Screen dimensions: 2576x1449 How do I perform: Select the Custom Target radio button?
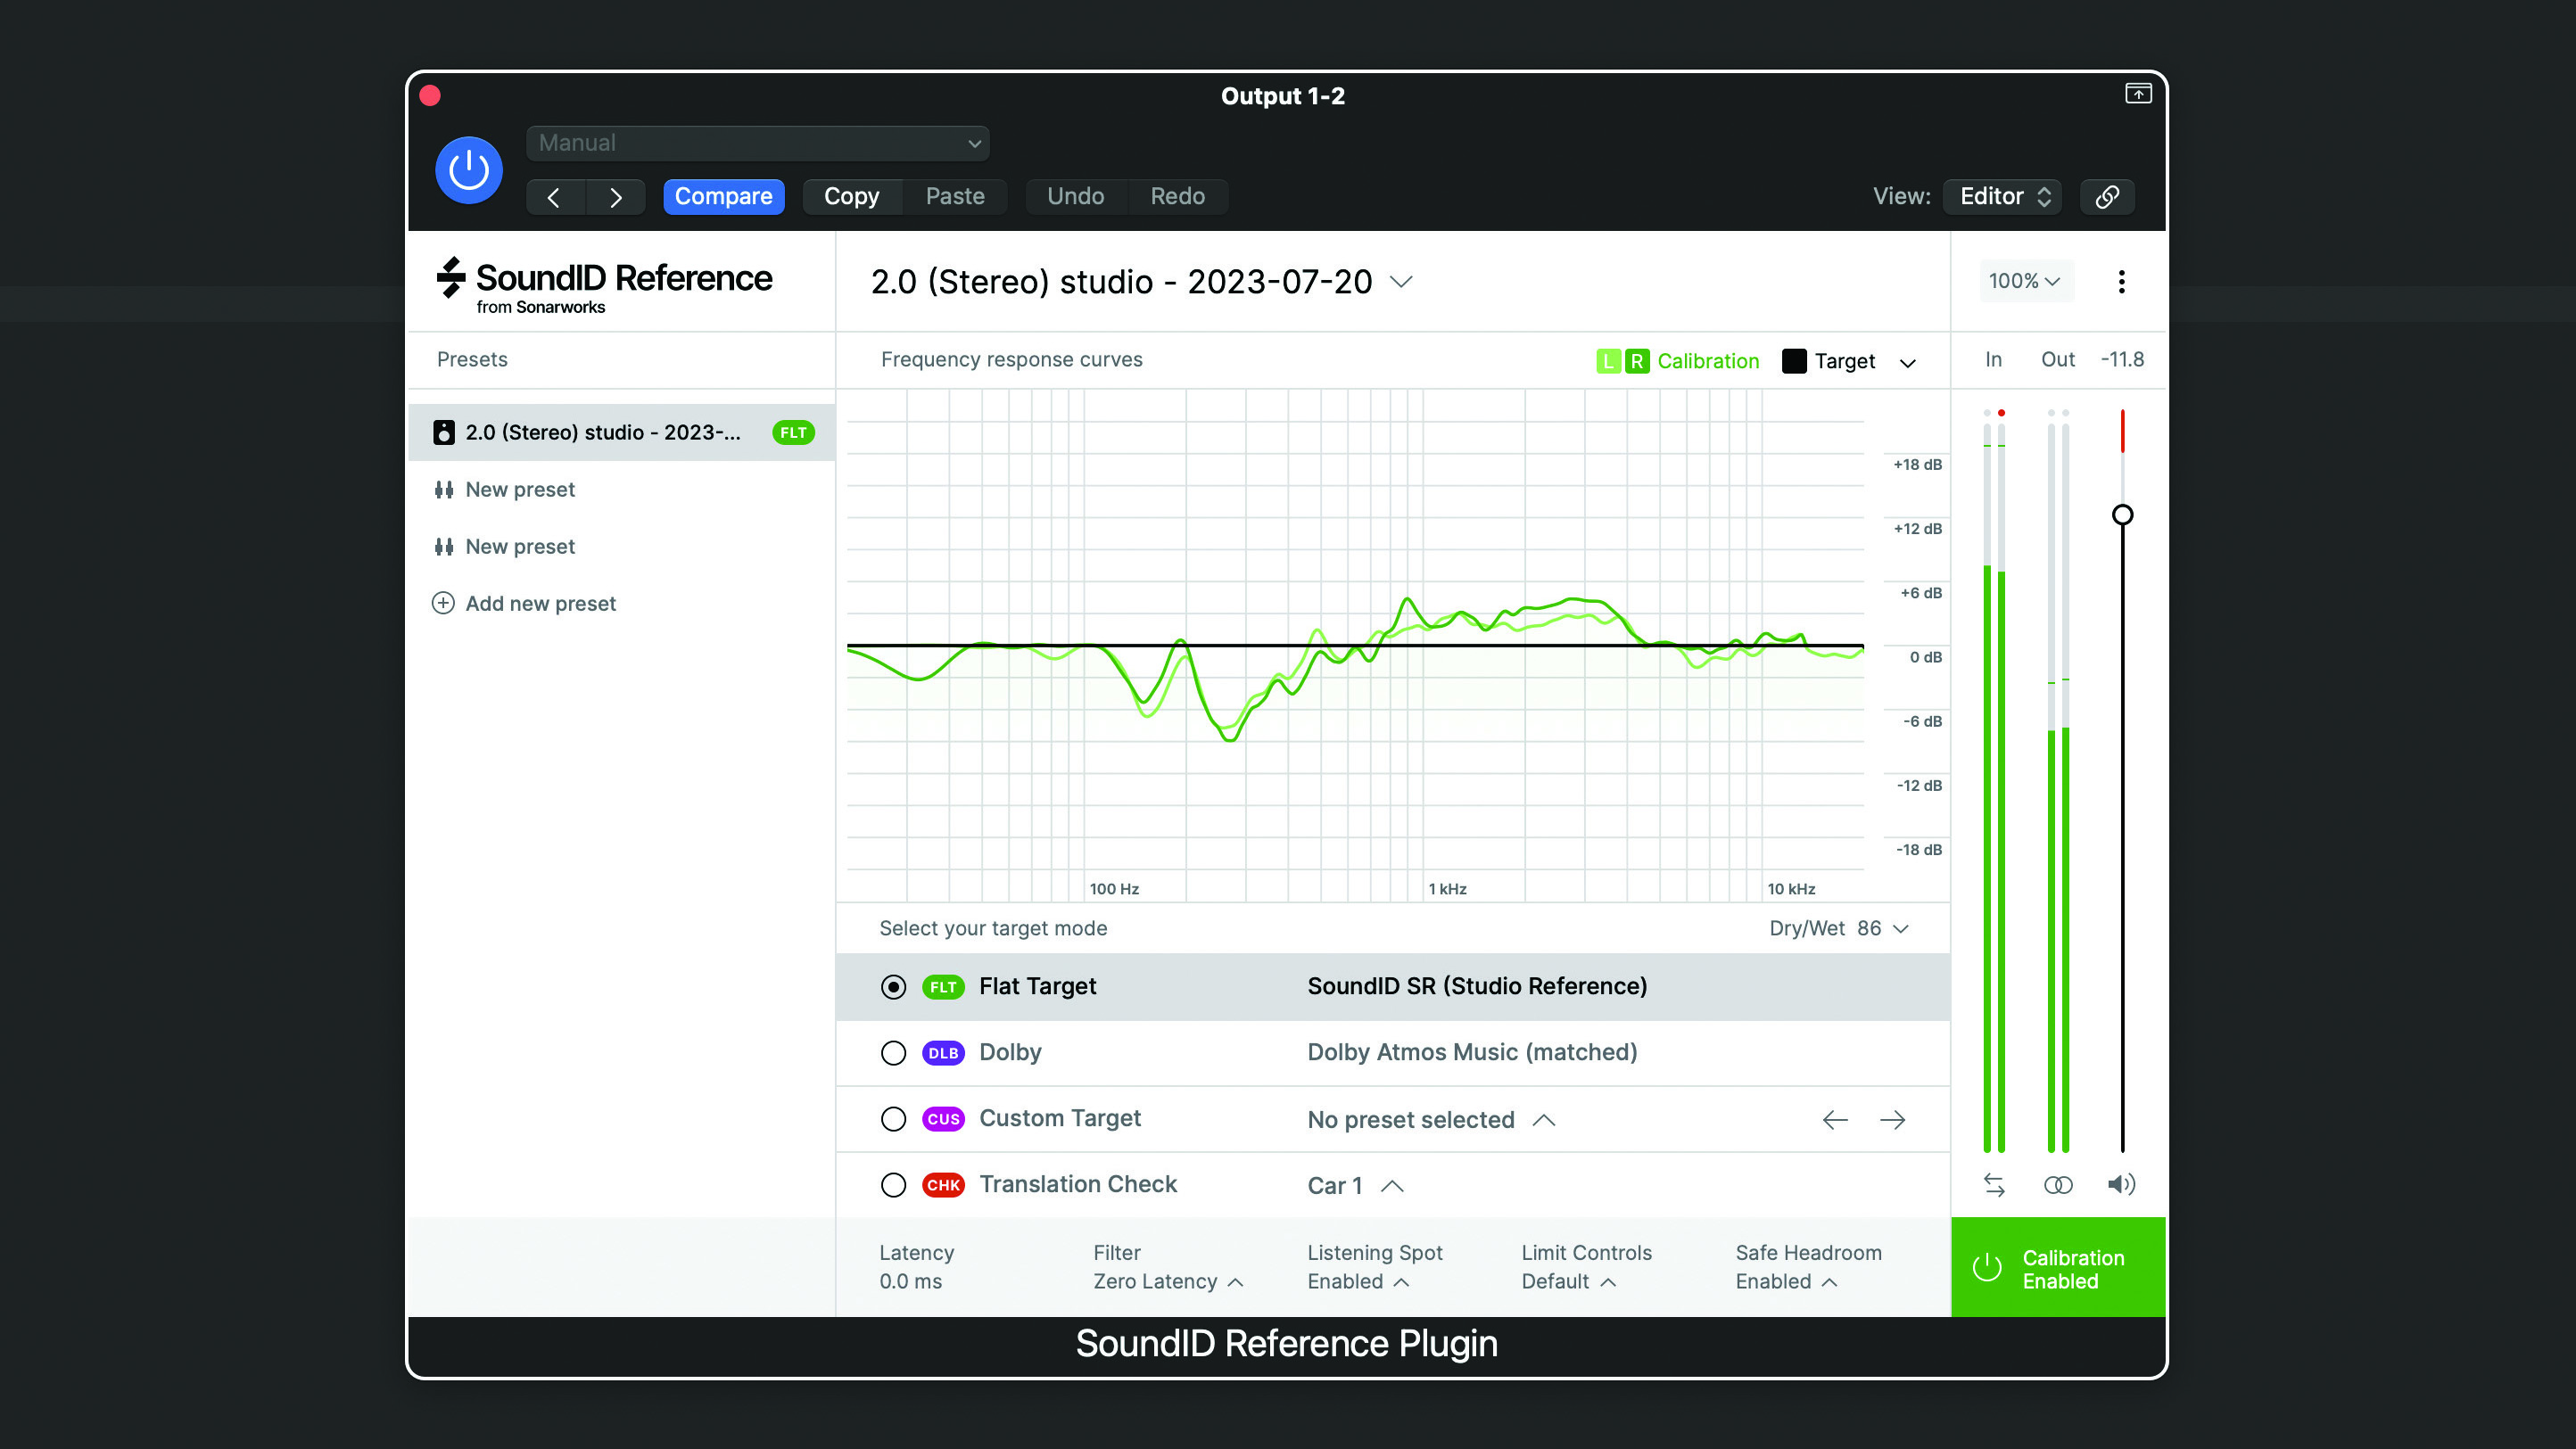[893, 1119]
